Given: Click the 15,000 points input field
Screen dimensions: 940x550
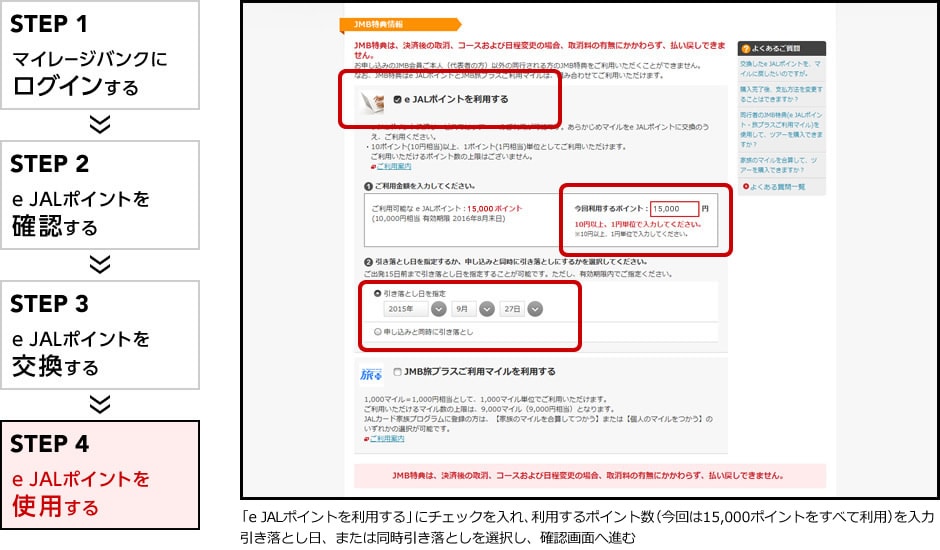Looking at the screenshot, I should [673, 209].
